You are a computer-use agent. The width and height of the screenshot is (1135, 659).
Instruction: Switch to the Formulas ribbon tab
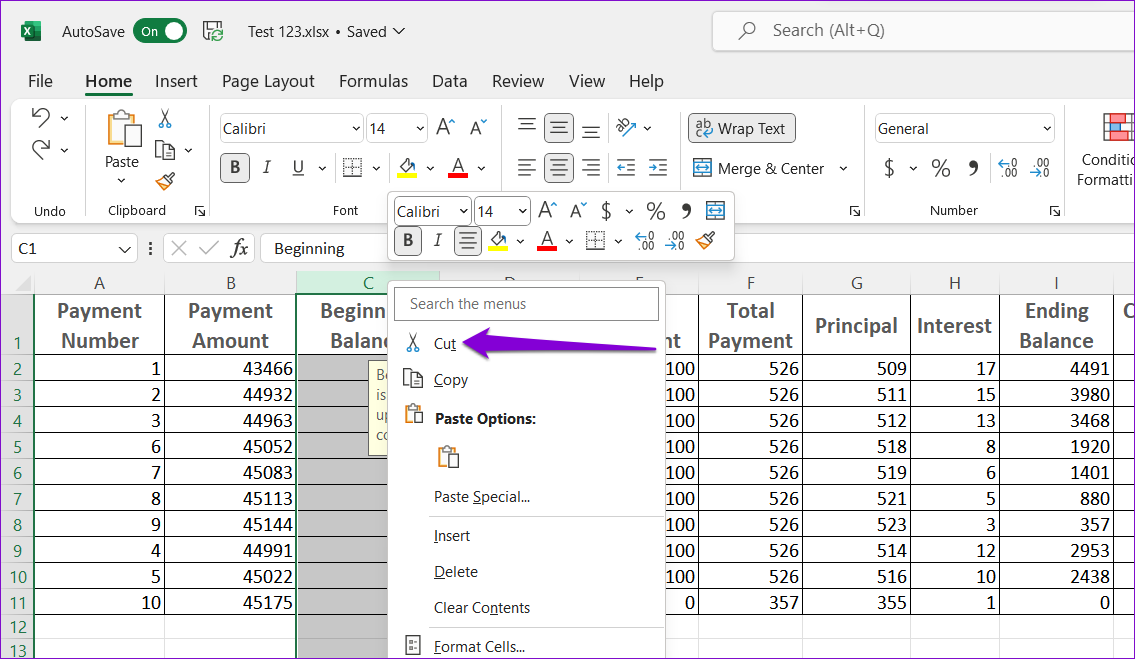point(373,81)
